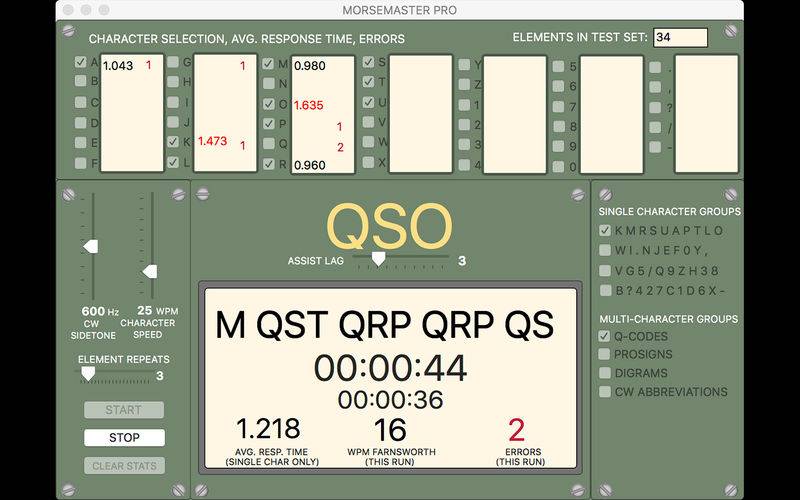
Task: Enable the digit 2 checkbox
Action: 464,124
